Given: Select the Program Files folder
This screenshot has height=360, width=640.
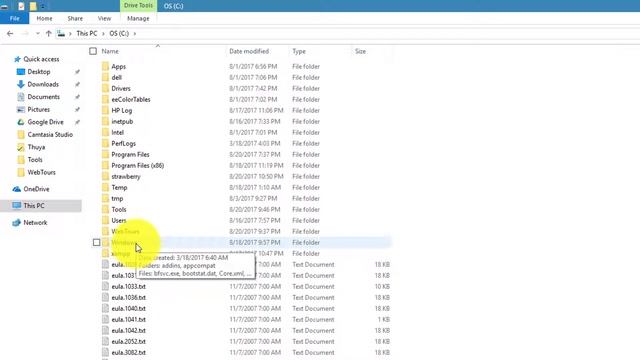Looking at the screenshot, I should (x=130, y=155).
